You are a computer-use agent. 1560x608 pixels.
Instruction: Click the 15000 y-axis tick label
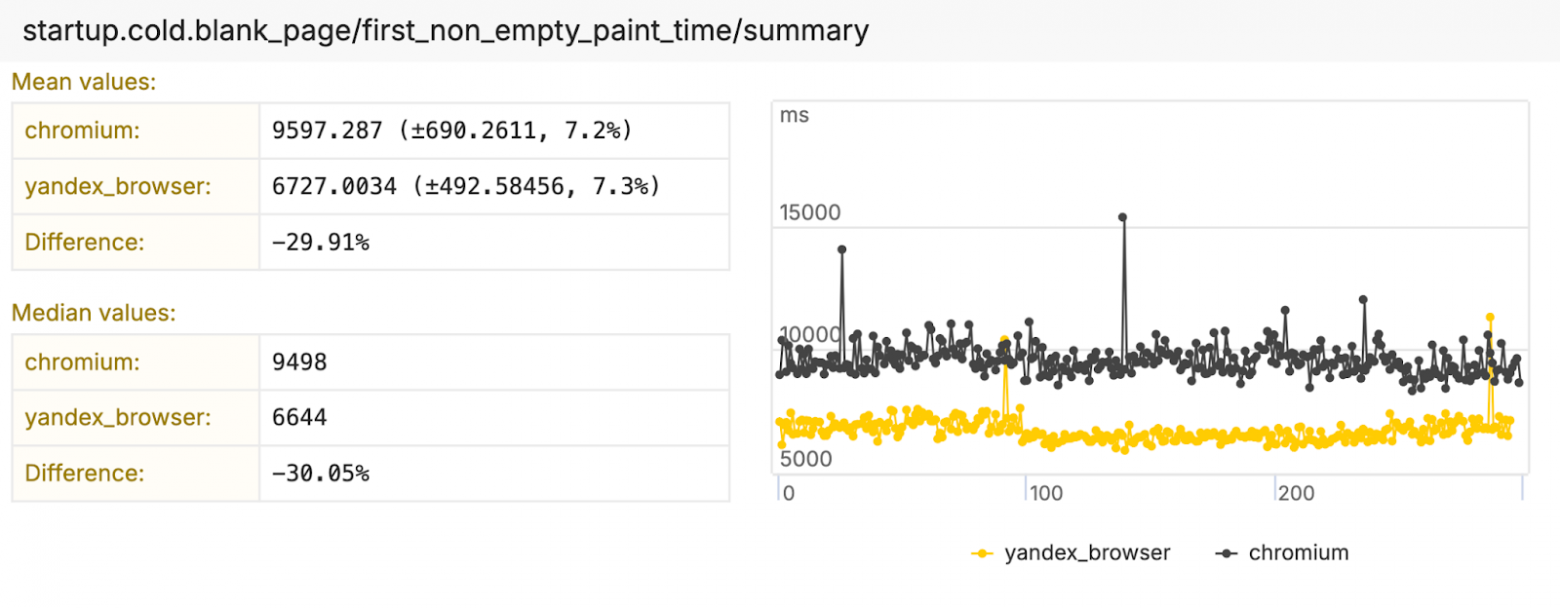(x=810, y=213)
